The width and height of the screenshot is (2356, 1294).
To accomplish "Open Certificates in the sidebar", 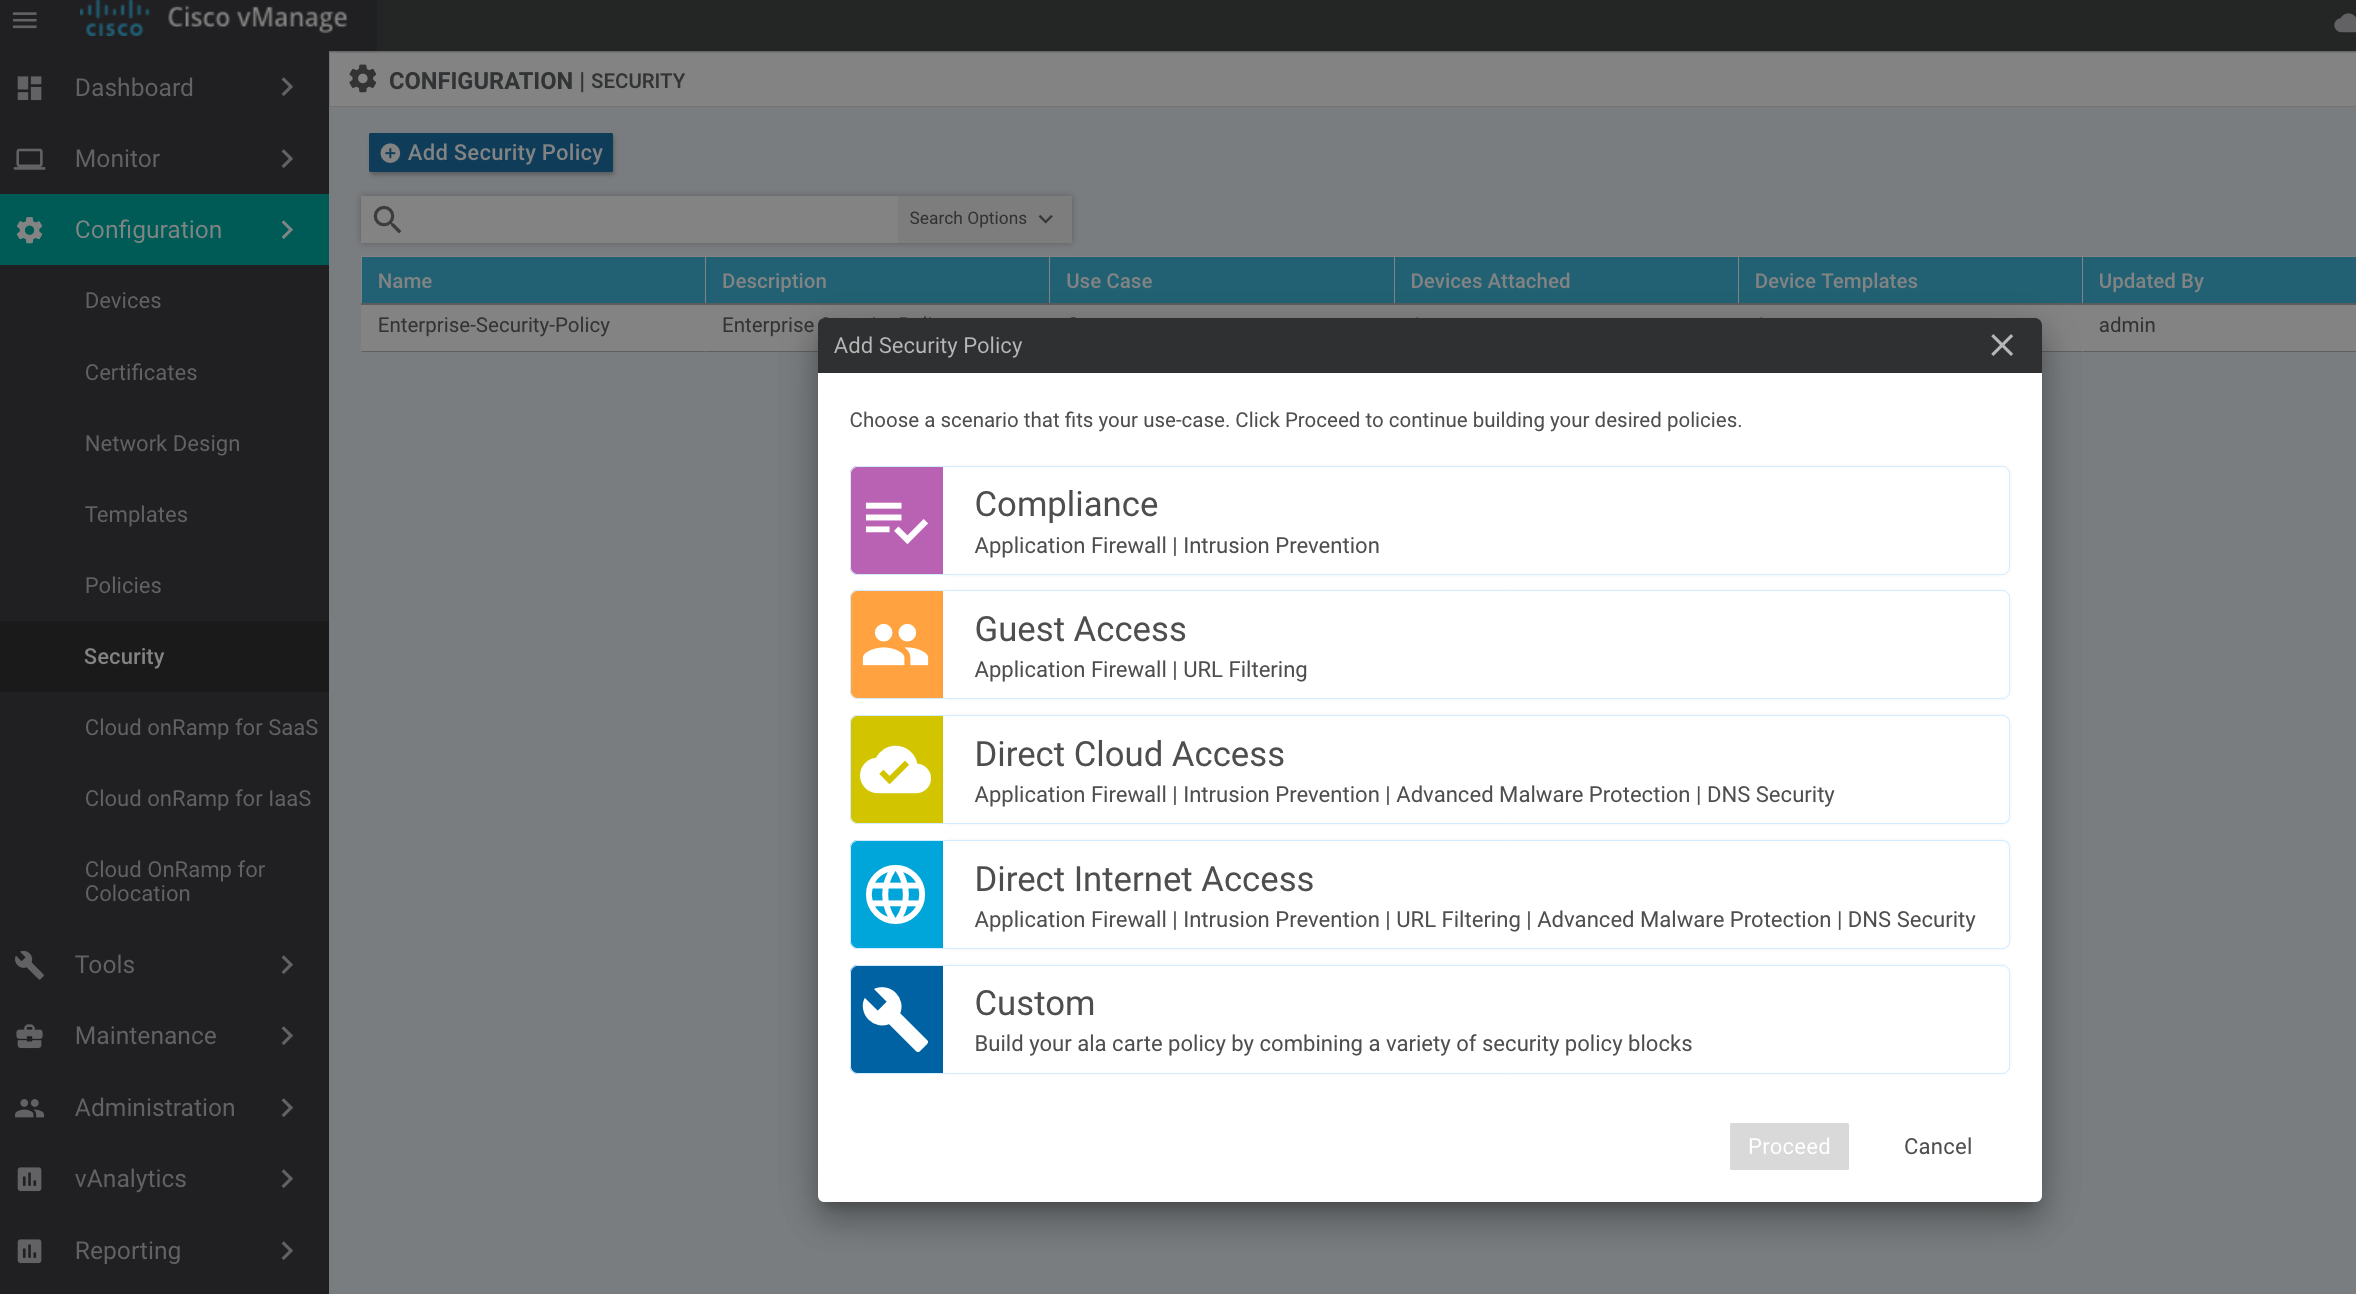I will coord(141,373).
